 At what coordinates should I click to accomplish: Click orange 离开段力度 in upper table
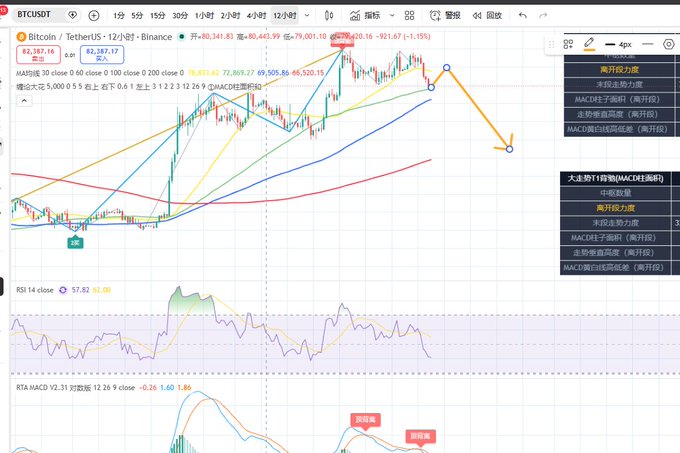click(x=619, y=70)
